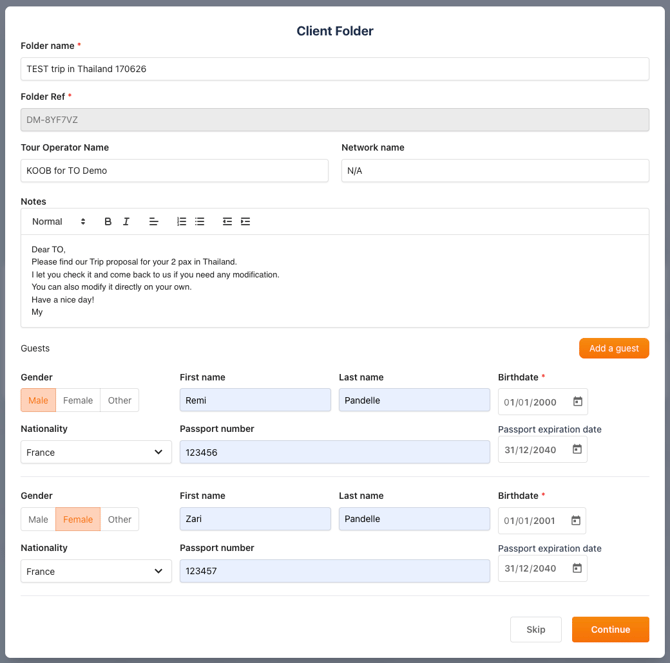Open calendar for Remi's passport expiration date

coord(577,449)
